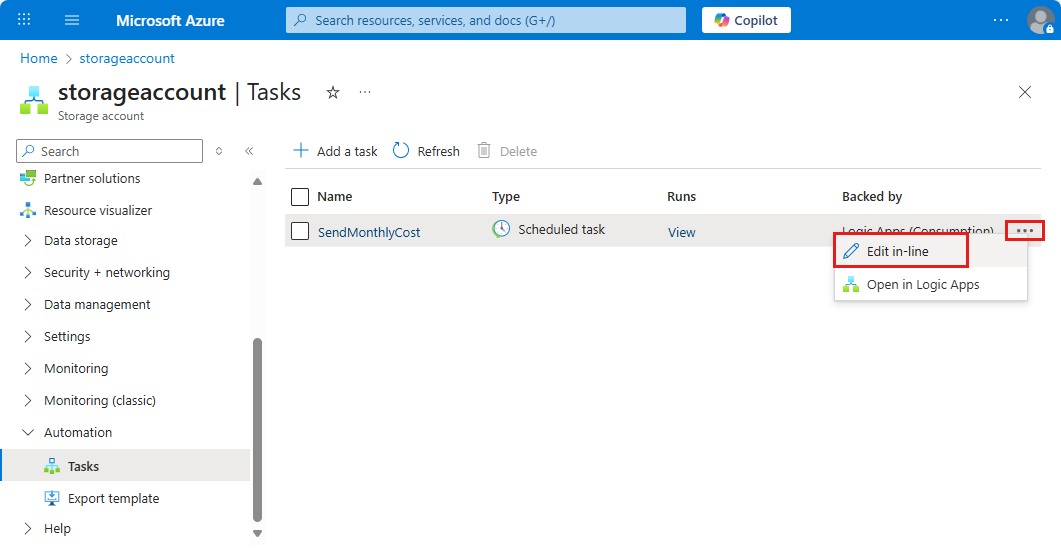Open the ellipsis menu for SendMonthlyCost row
The image size is (1061, 548).
pos(1024,231)
